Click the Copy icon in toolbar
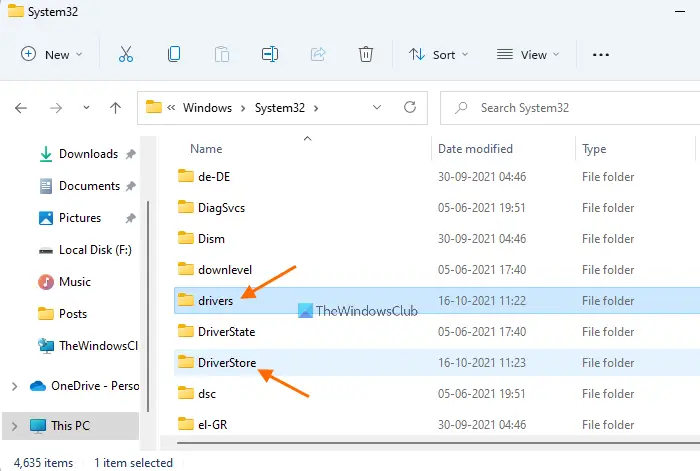Screen dimensions: 700x471 174,54
